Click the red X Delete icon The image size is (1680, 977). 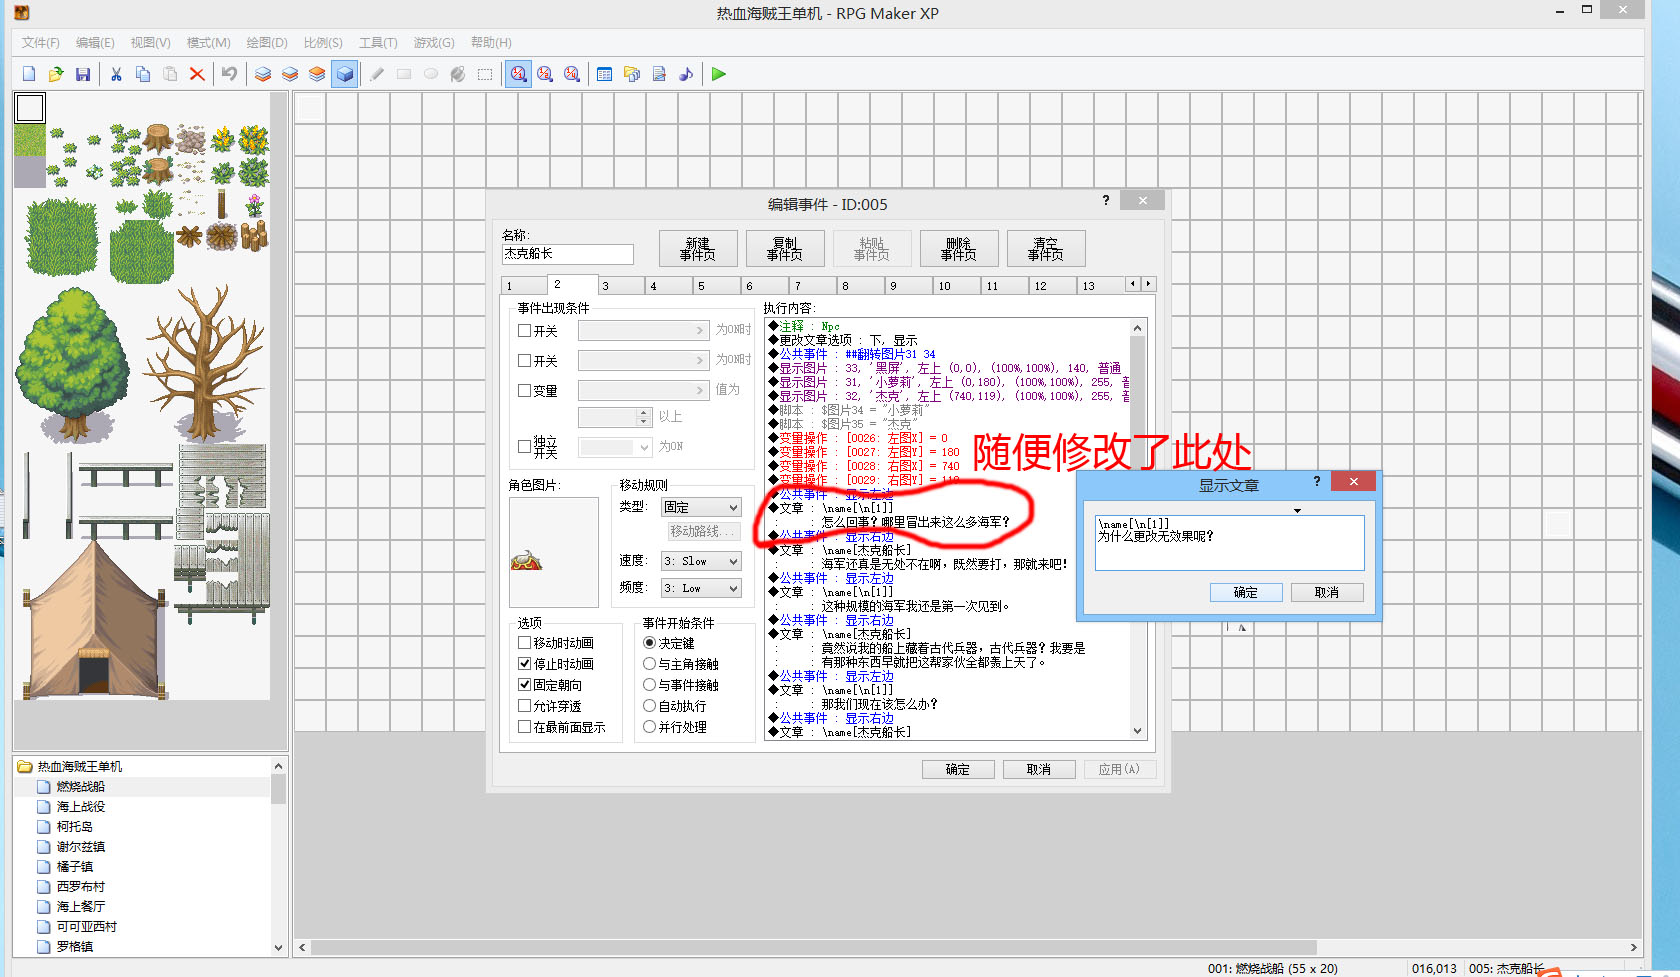click(x=197, y=74)
